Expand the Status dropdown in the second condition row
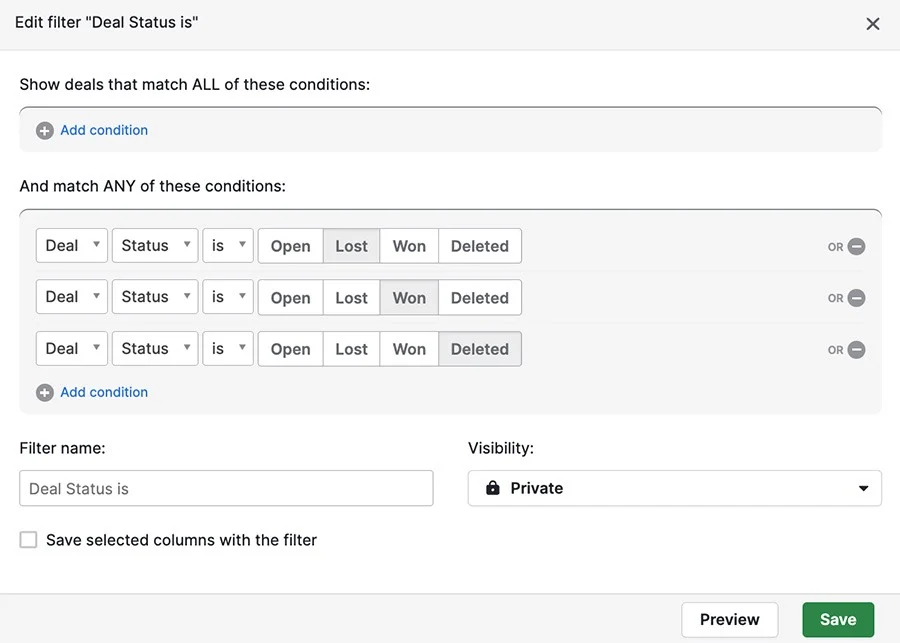This screenshot has width=900, height=643. click(x=155, y=297)
